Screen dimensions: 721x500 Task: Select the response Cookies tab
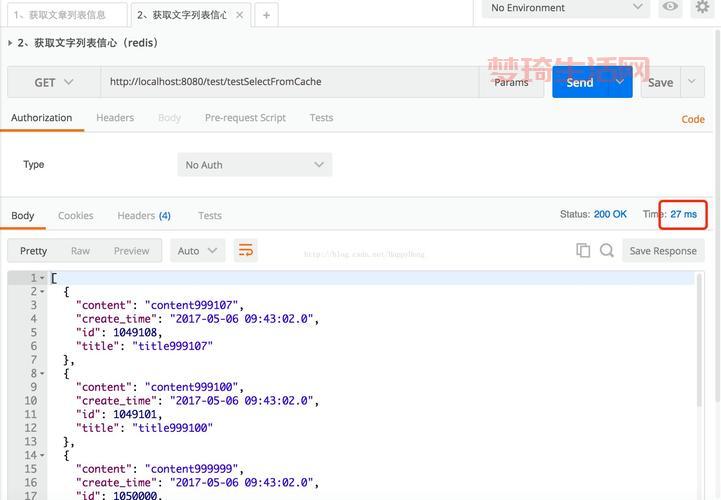(x=75, y=216)
